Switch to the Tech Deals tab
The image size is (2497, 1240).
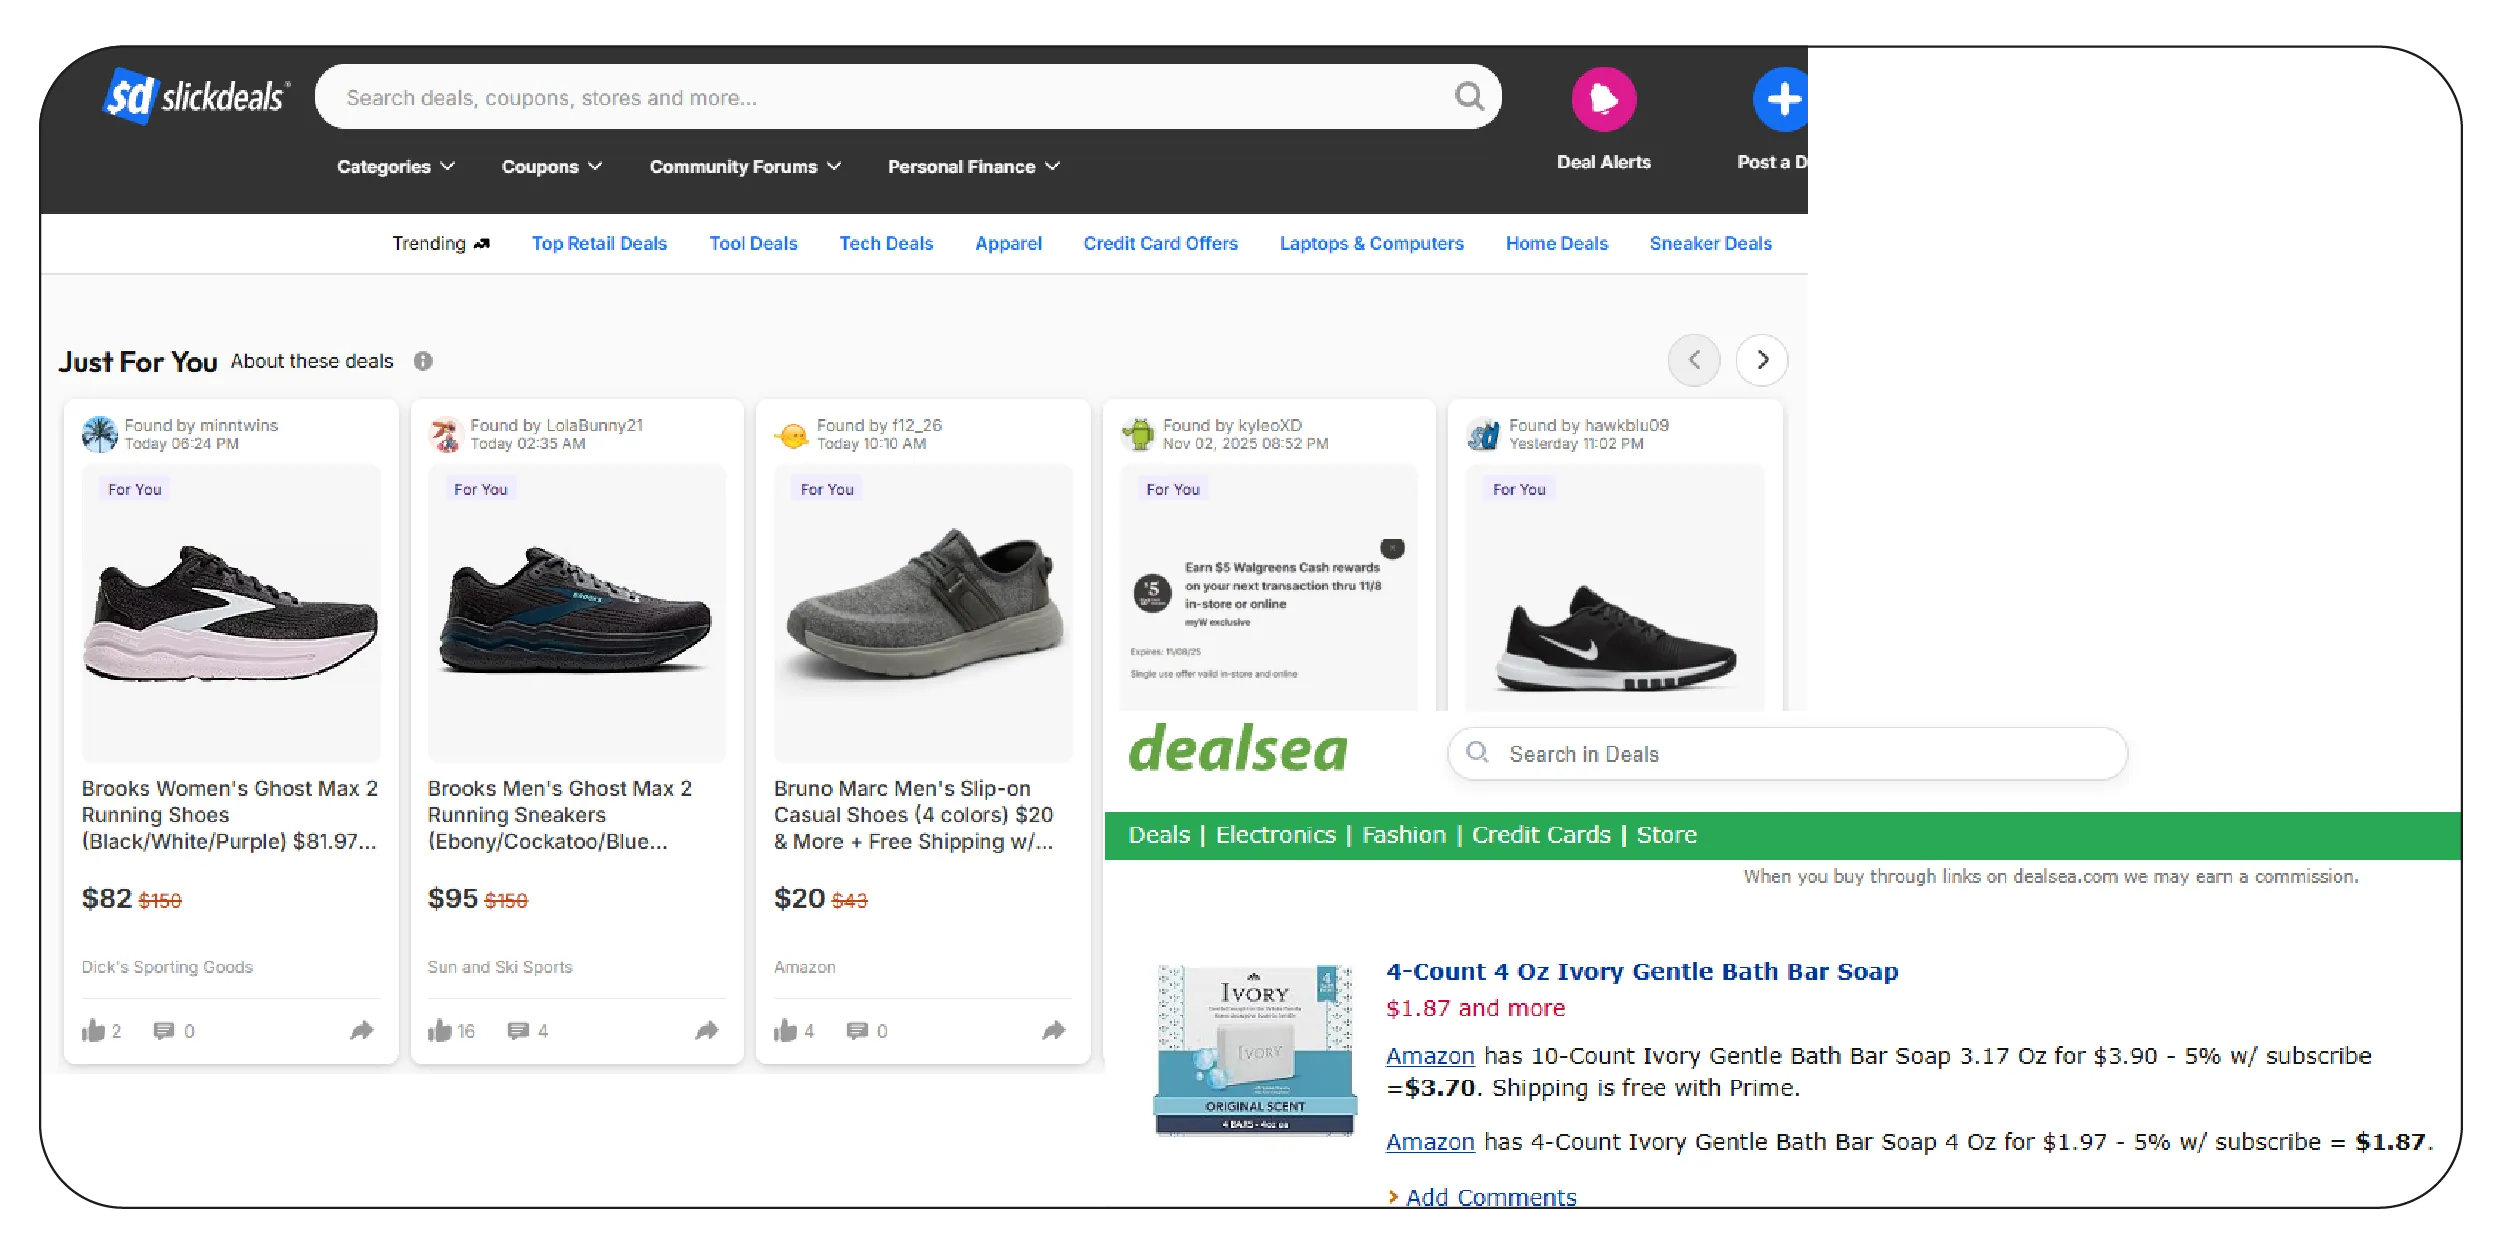(x=885, y=243)
